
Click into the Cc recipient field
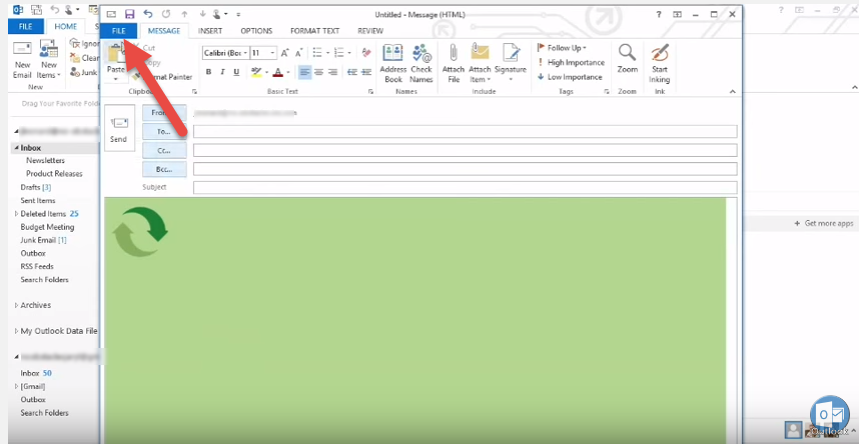[465, 150]
